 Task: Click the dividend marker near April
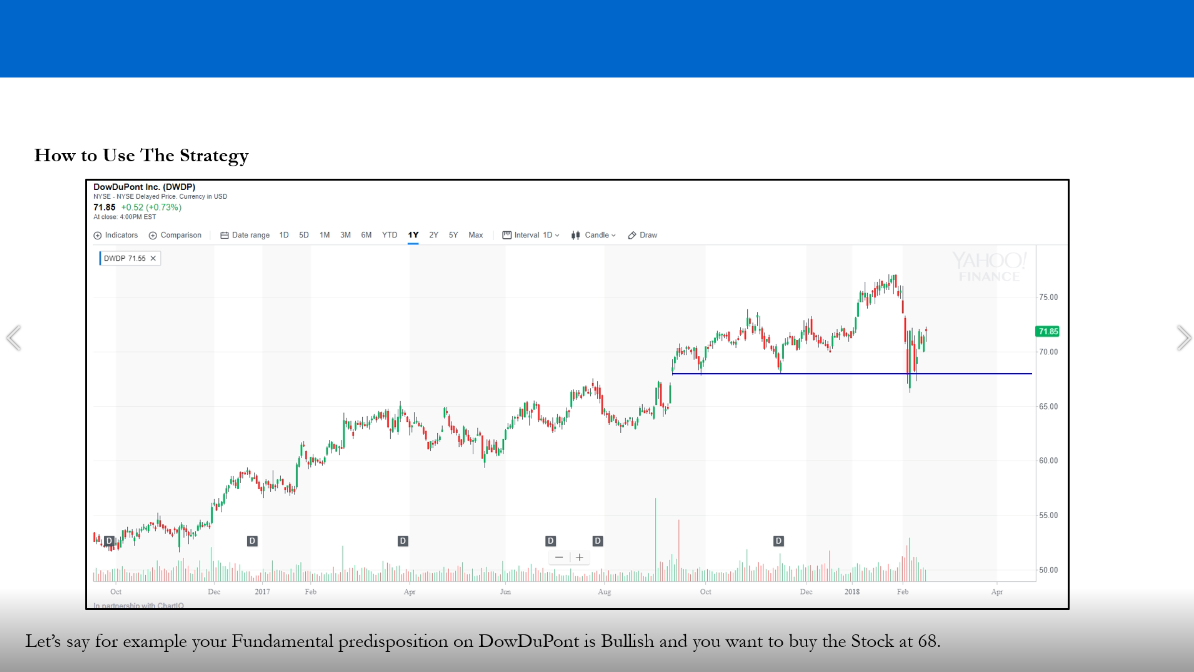[x=403, y=541]
